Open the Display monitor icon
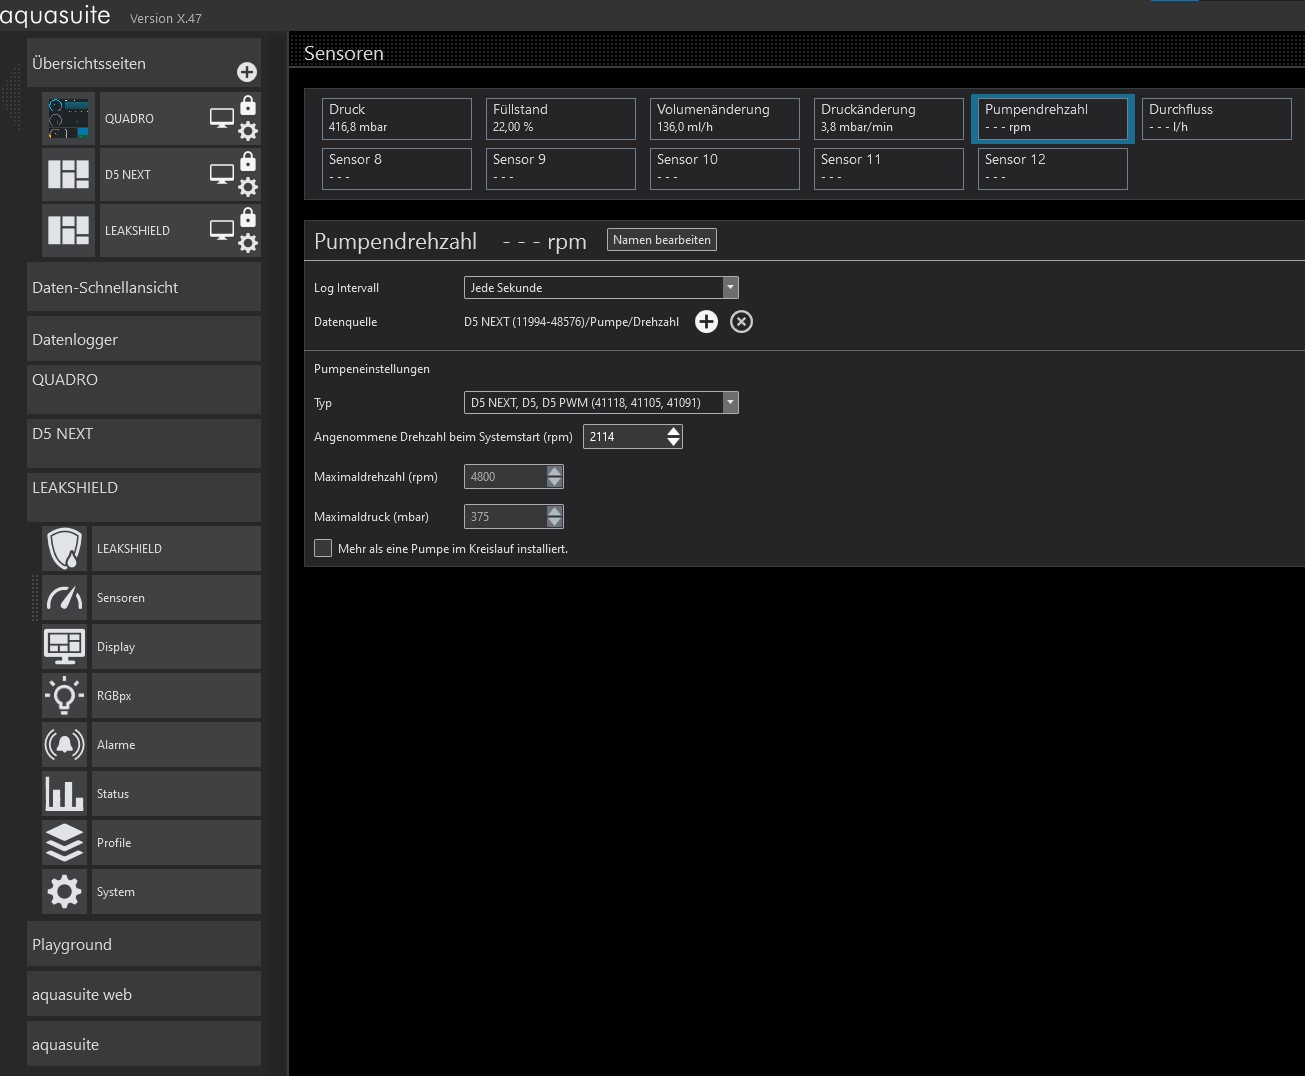1305x1076 pixels. (x=64, y=646)
